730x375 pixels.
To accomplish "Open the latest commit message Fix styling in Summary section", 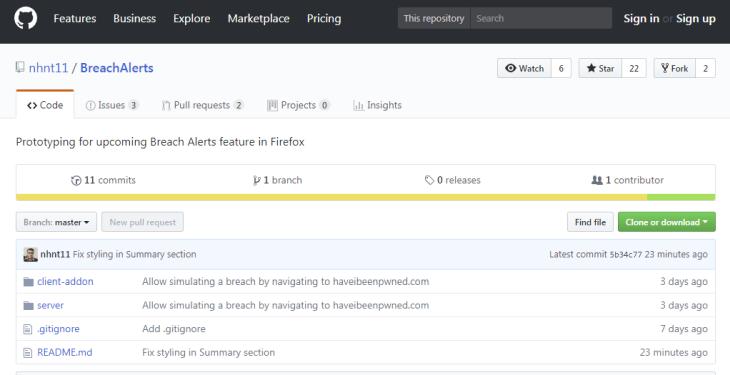I will 135,254.
